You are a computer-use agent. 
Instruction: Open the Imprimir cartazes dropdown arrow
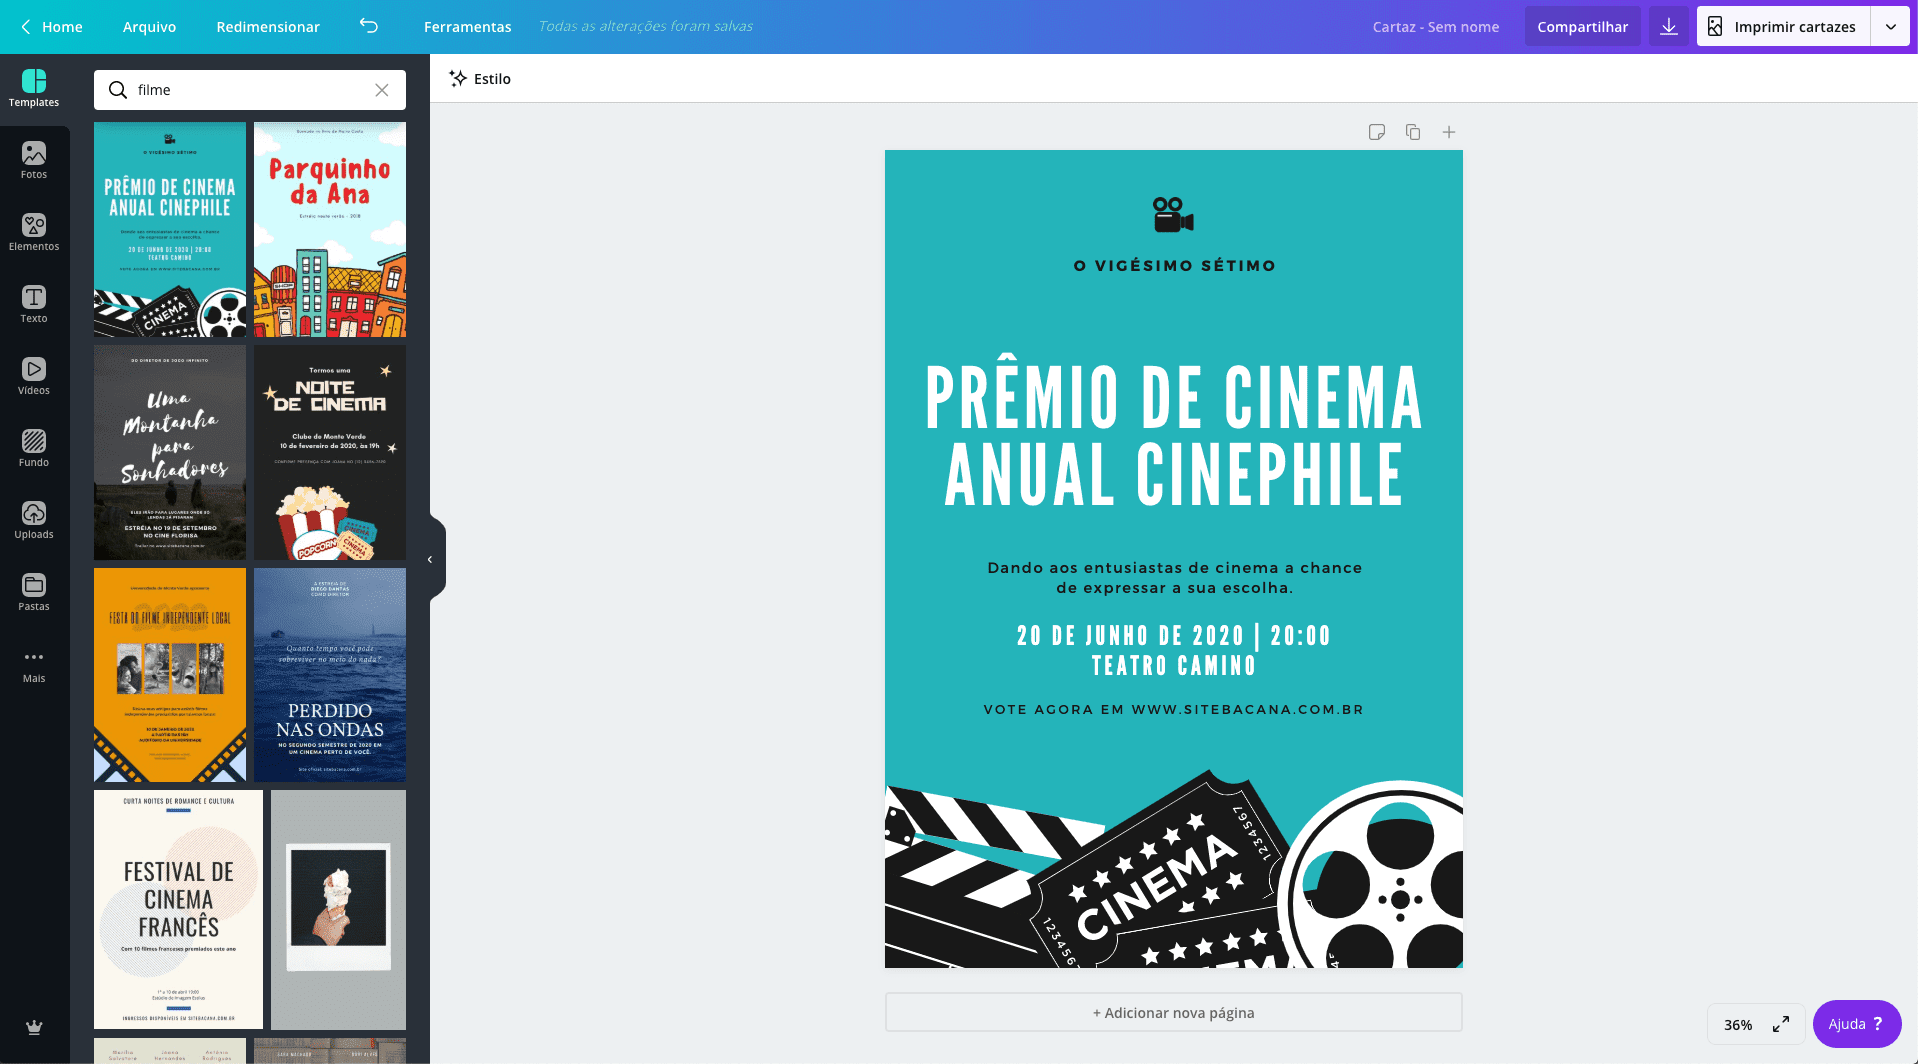tap(1891, 26)
